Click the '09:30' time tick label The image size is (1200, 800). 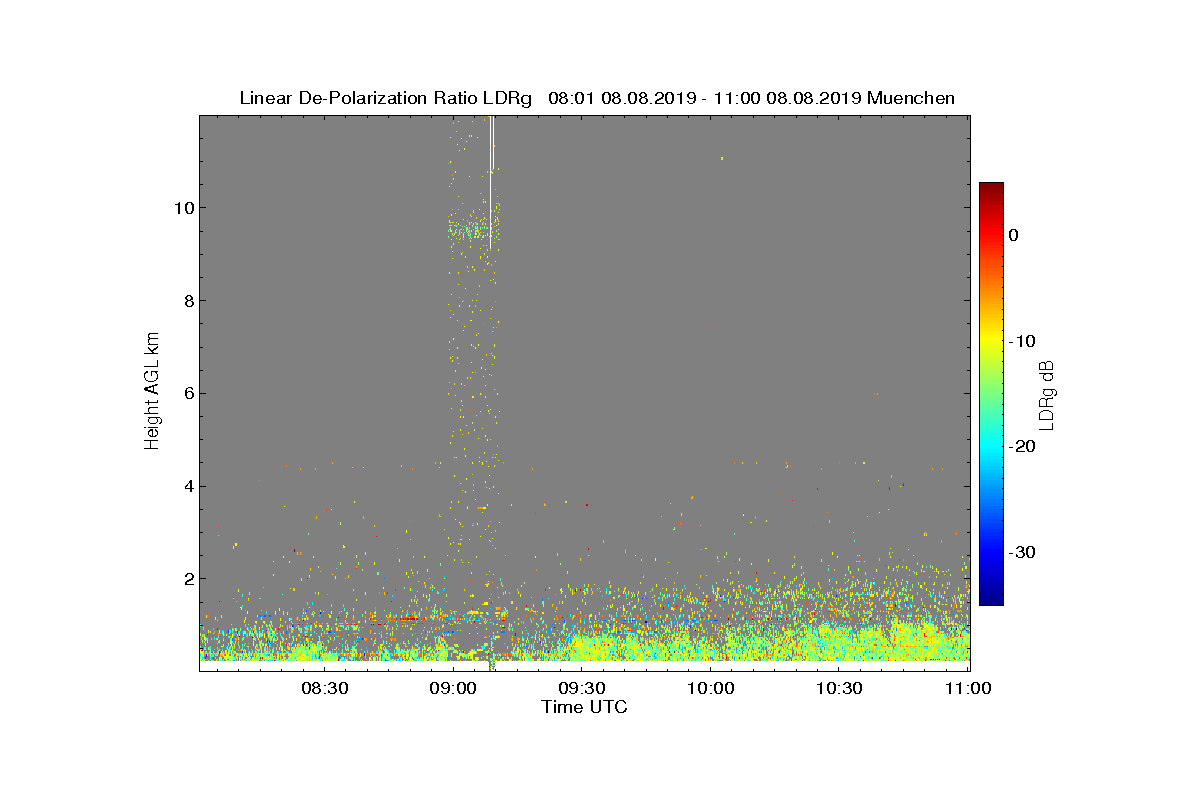[582, 689]
